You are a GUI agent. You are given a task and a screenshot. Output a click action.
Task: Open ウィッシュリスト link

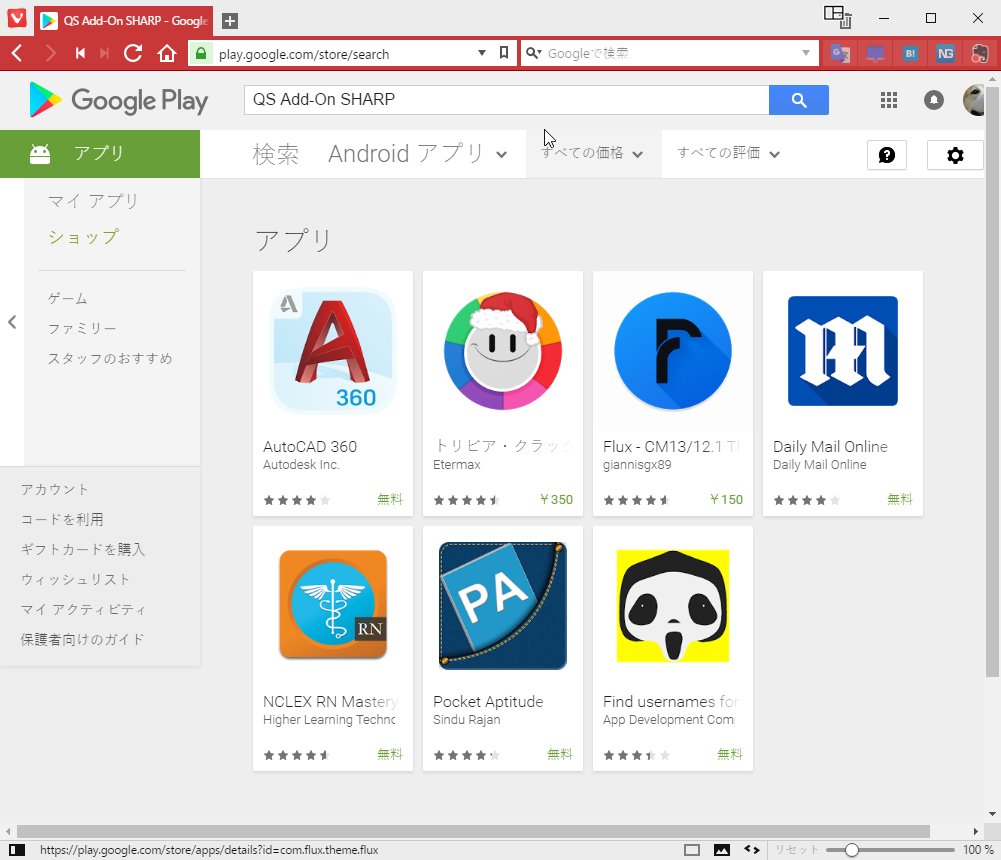click(x=75, y=579)
